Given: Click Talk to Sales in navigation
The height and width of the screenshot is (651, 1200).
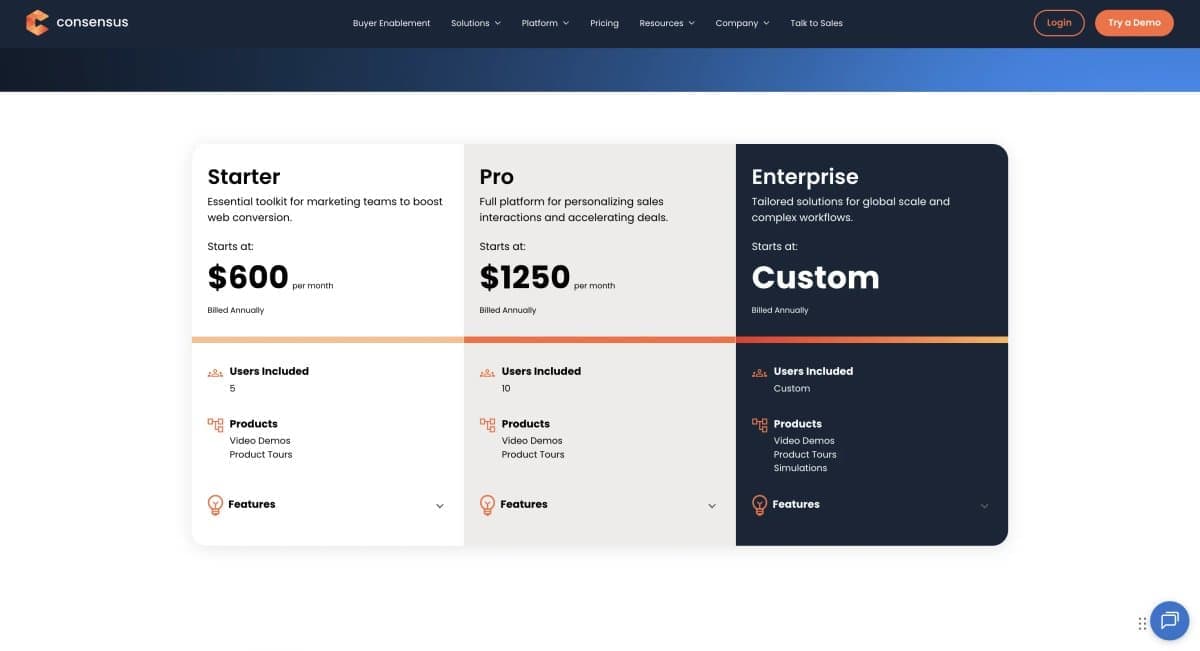Looking at the screenshot, I should pyautogui.click(x=816, y=23).
